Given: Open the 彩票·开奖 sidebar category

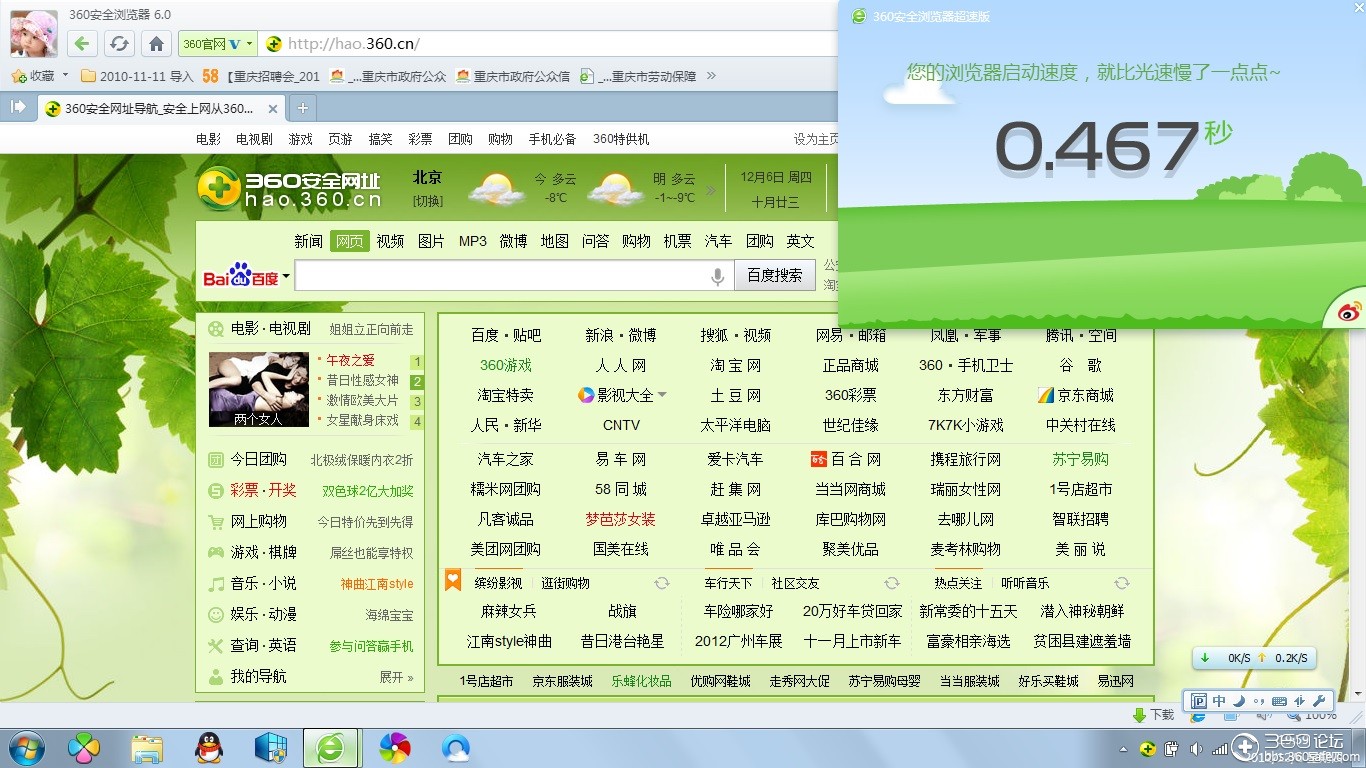Looking at the screenshot, I should [263, 490].
